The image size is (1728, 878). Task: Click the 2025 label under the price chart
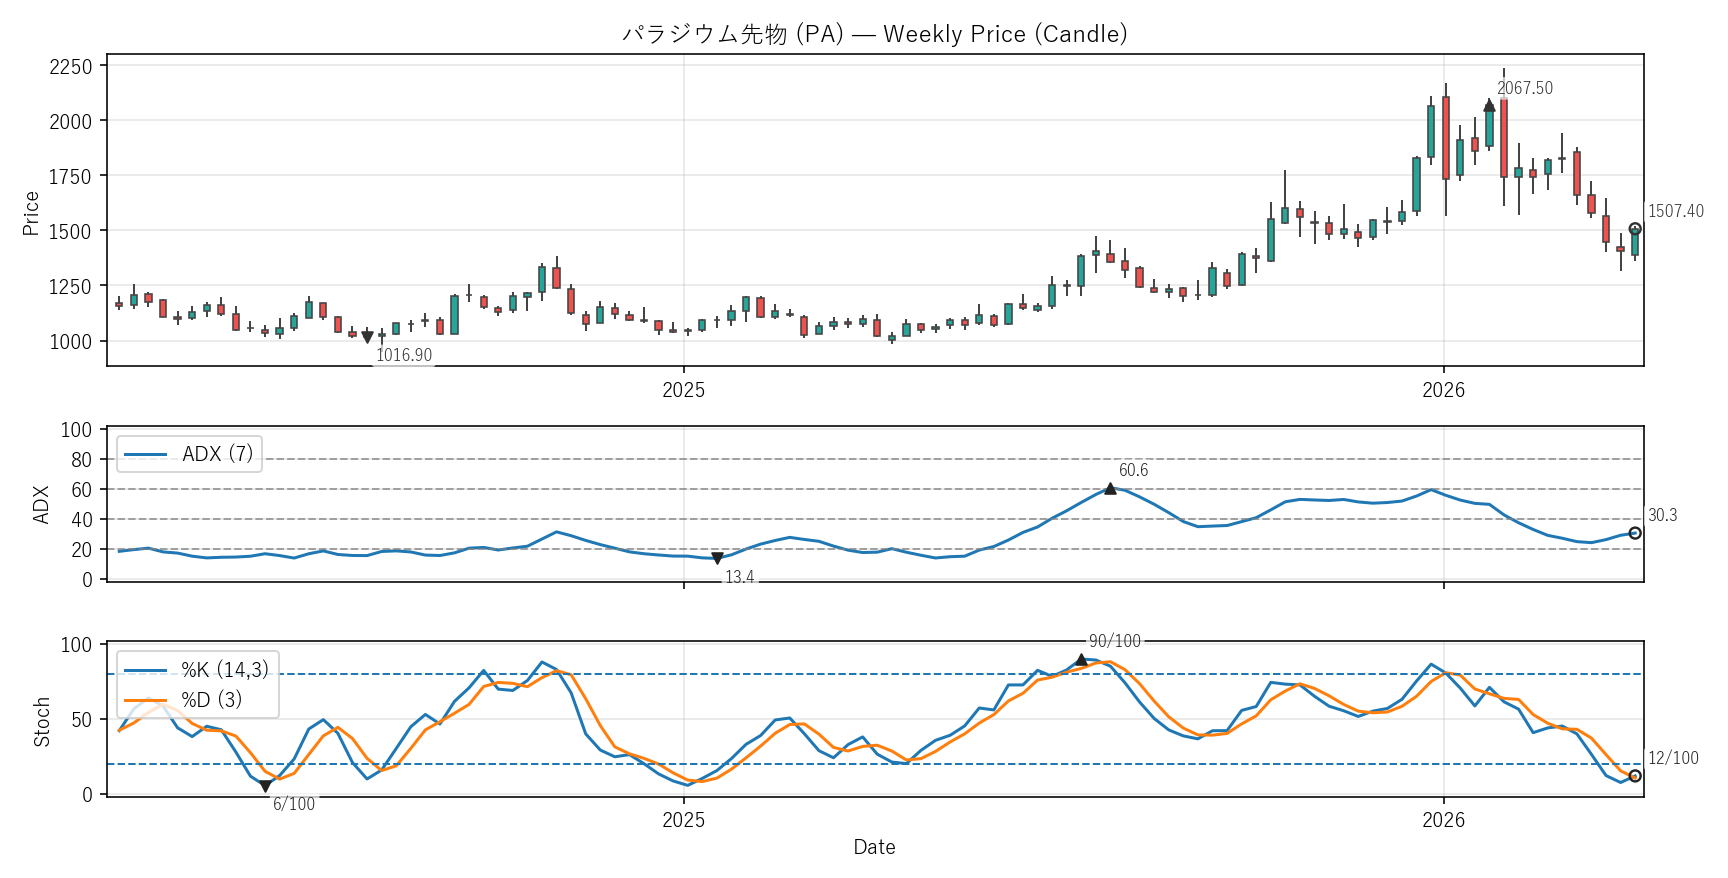683,390
